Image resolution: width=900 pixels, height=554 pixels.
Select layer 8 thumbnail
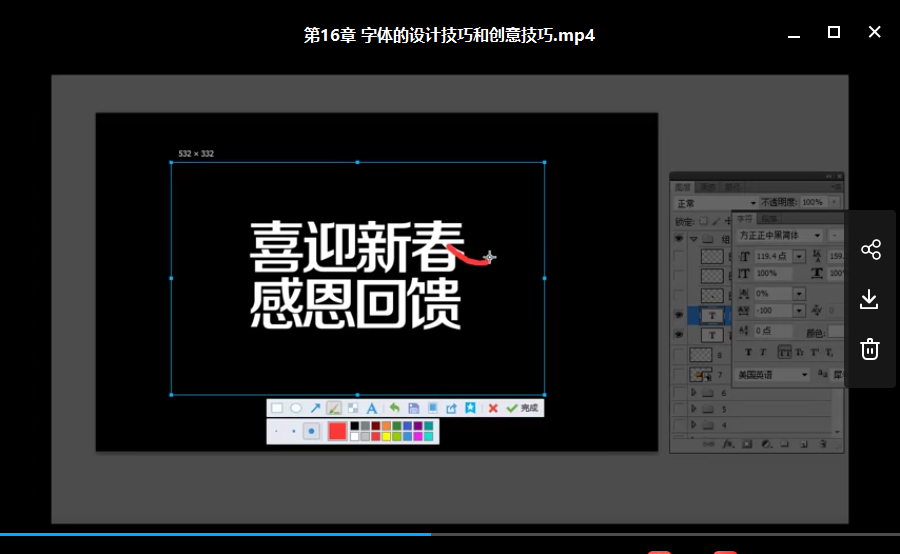tap(701, 355)
